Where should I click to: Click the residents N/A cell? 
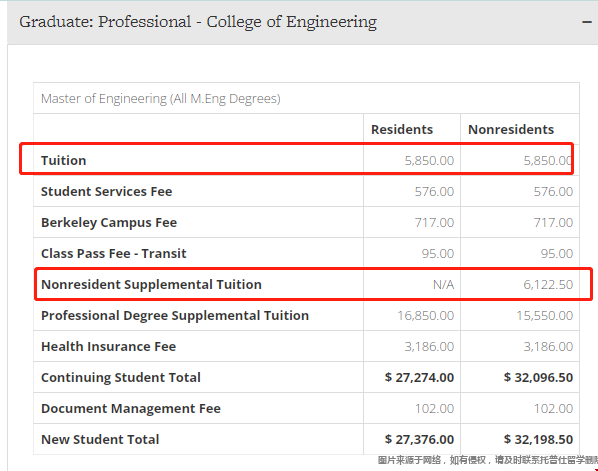[444, 285]
